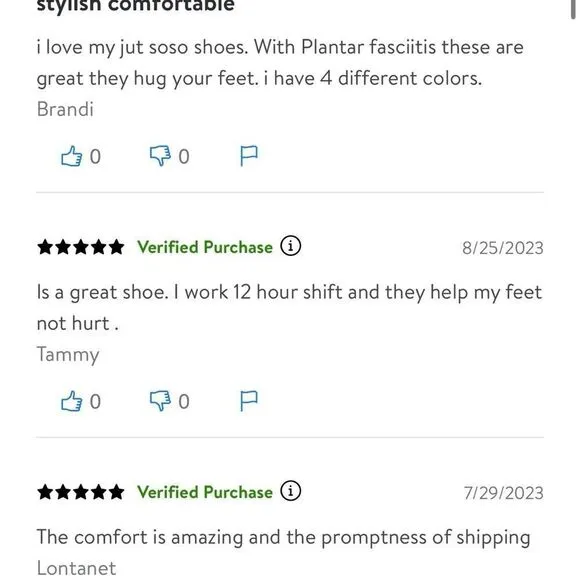The width and height of the screenshot is (580, 580).
Task: Give thumbs down to Tammy's review
Action: click(160, 401)
